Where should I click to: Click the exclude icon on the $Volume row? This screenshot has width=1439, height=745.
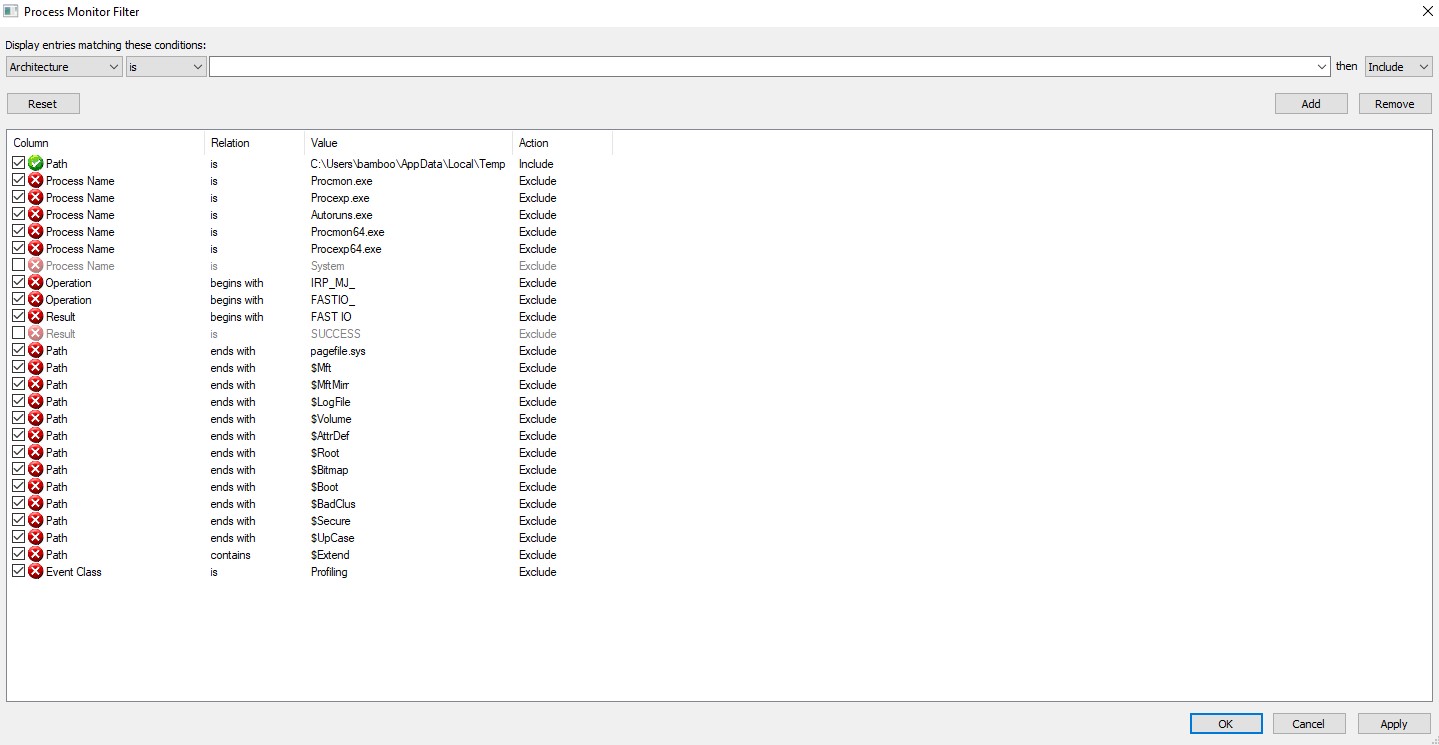[x=36, y=418]
